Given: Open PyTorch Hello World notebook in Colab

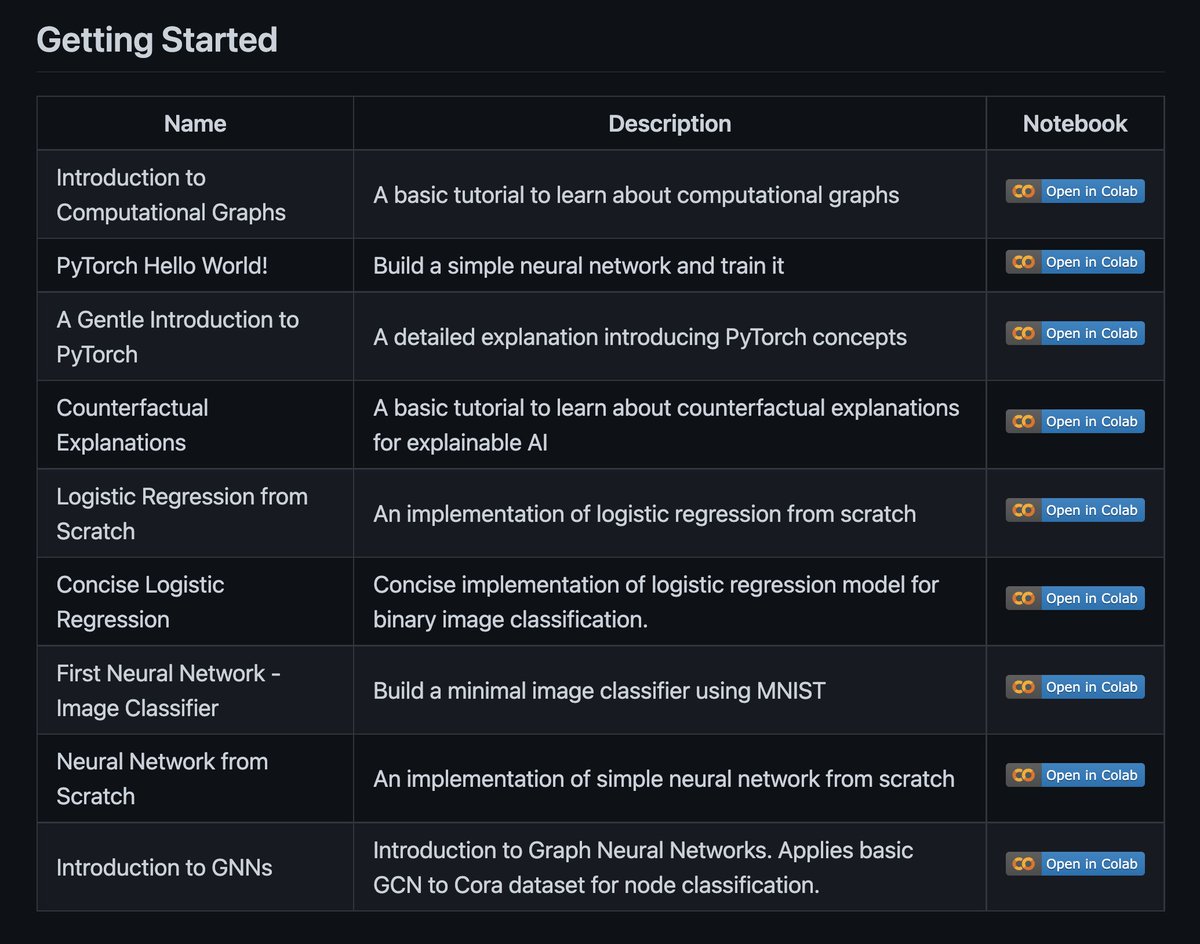Looking at the screenshot, I should (1075, 262).
